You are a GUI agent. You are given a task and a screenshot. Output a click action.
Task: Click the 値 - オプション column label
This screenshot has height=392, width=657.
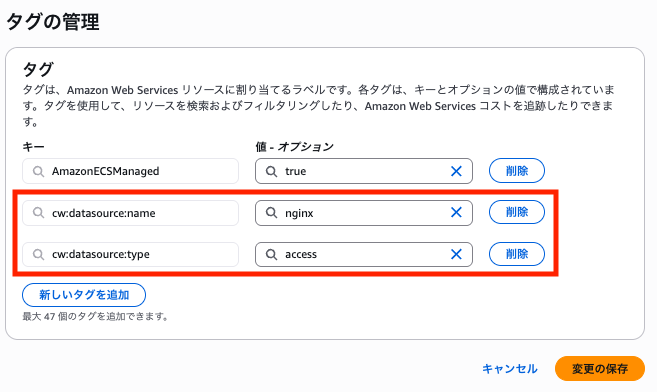click(x=295, y=147)
